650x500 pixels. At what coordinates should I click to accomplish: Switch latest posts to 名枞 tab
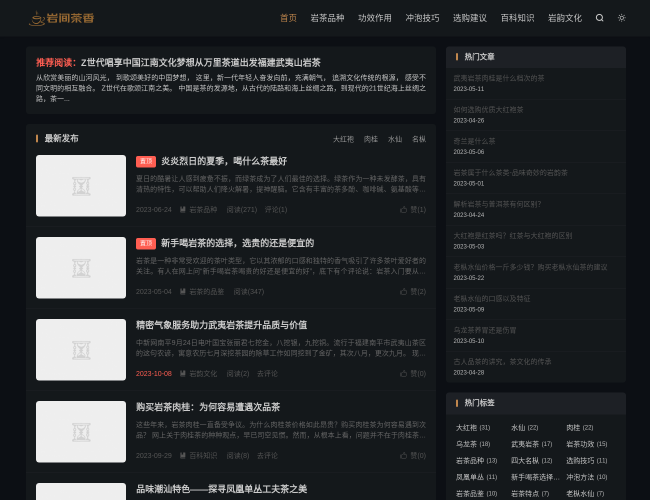(419, 139)
